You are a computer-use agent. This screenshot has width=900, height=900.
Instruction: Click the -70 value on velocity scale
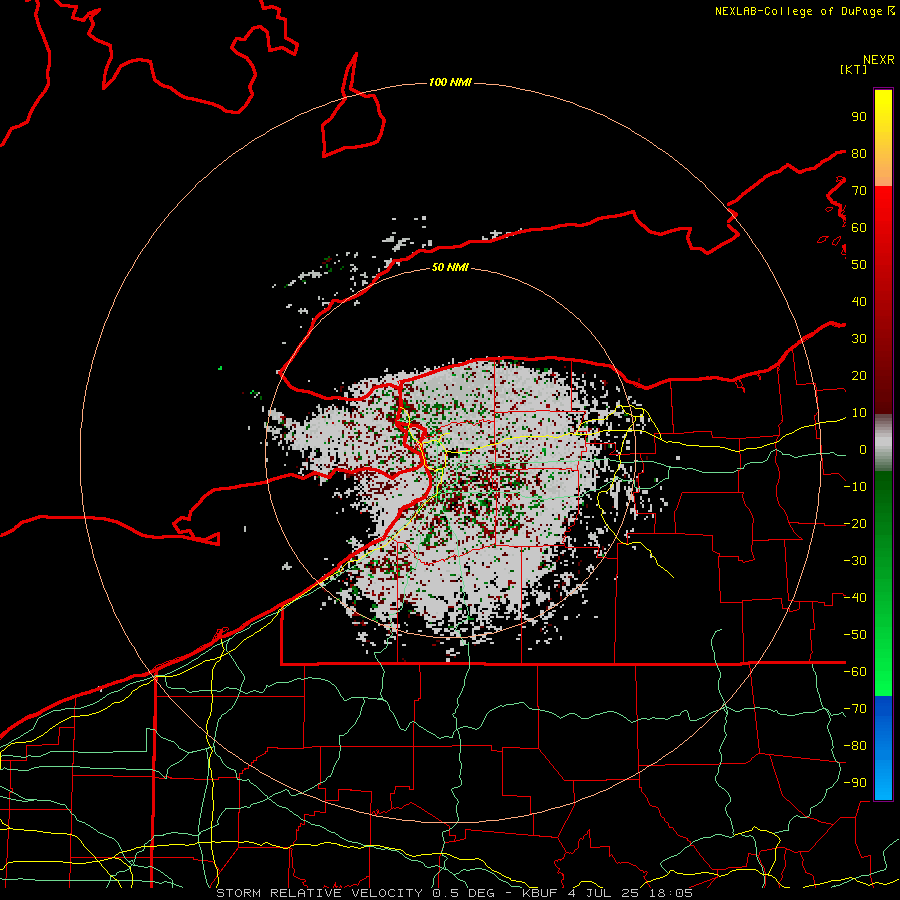[855, 709]
